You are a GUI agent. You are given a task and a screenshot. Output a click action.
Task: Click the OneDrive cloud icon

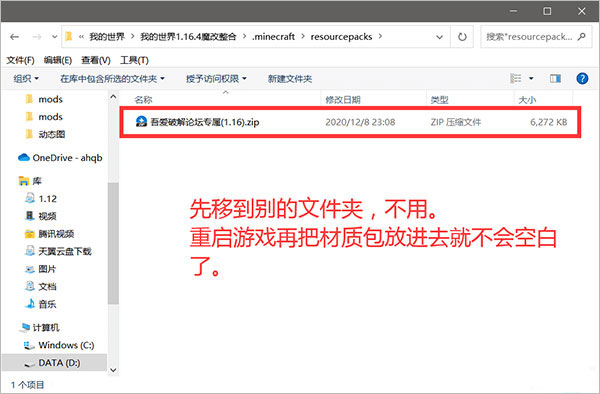coord(24,157)
